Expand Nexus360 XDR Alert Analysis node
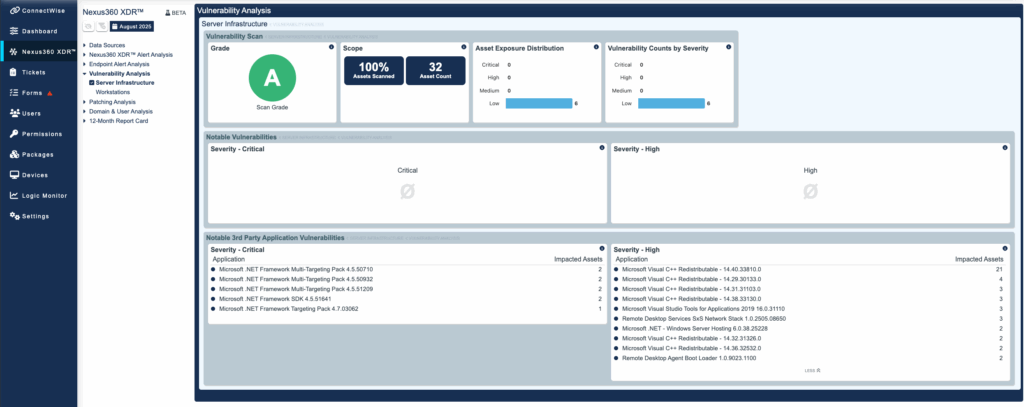This screenshot has width=1024, height=407. click(85, 55)
